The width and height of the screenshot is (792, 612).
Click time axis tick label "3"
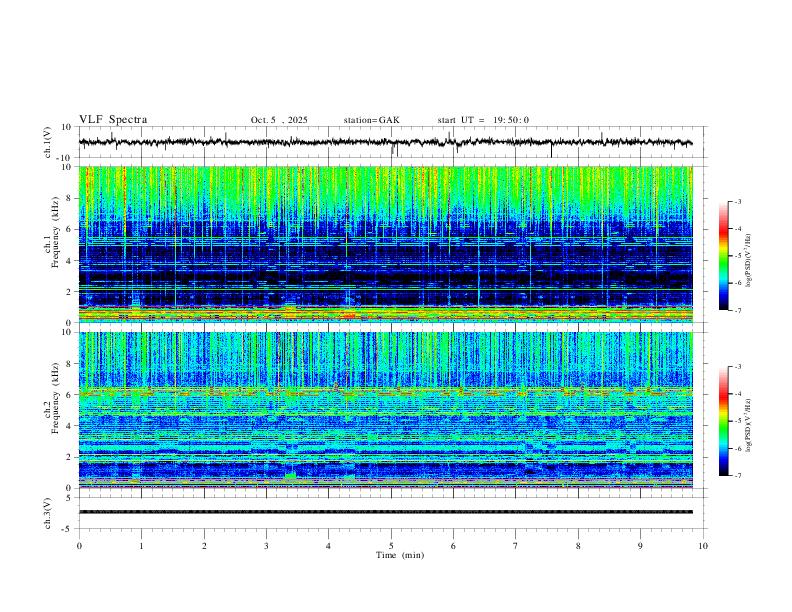point(266,546)
